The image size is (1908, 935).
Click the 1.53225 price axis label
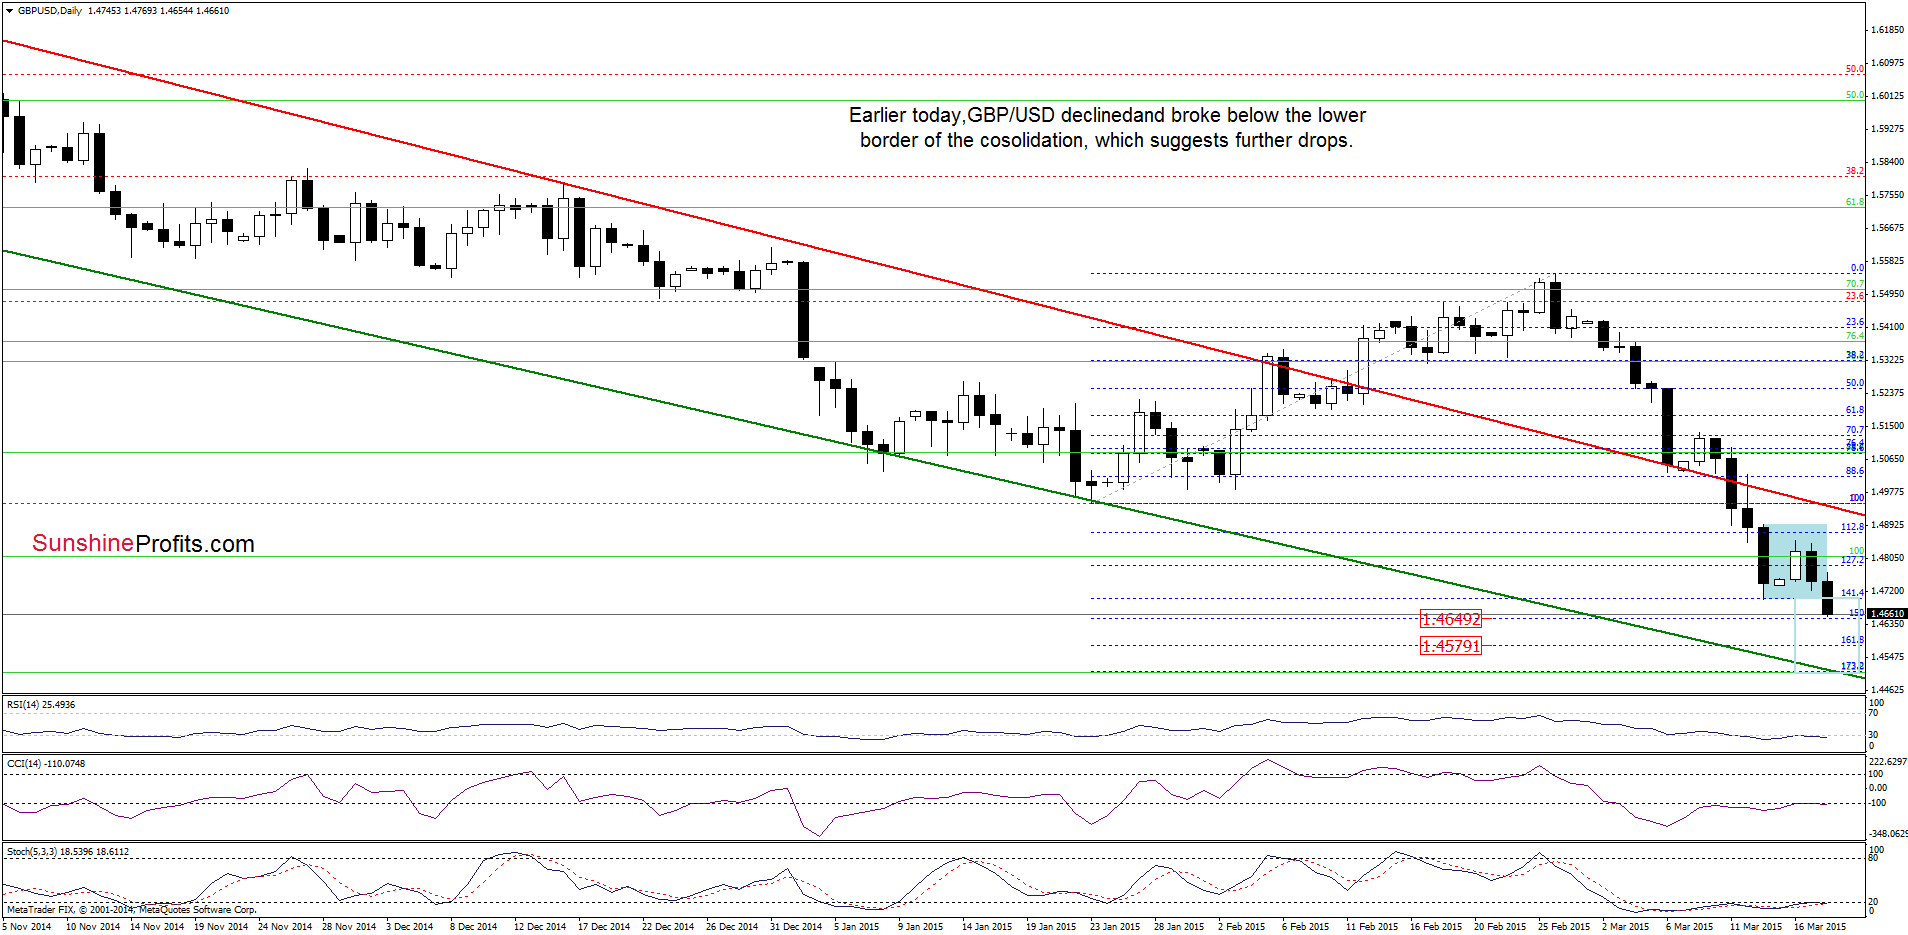[x=1887, y=360]
